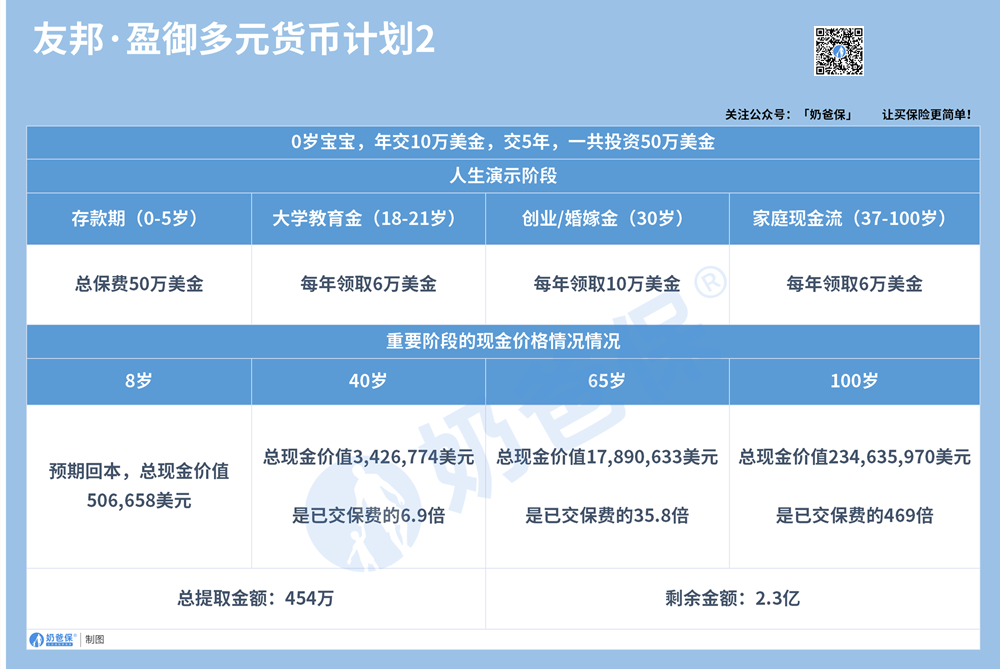
Task: Click 每年领取6万美金 under 家庭现金流
Action: pyautogui.click(x=855, y=284)
